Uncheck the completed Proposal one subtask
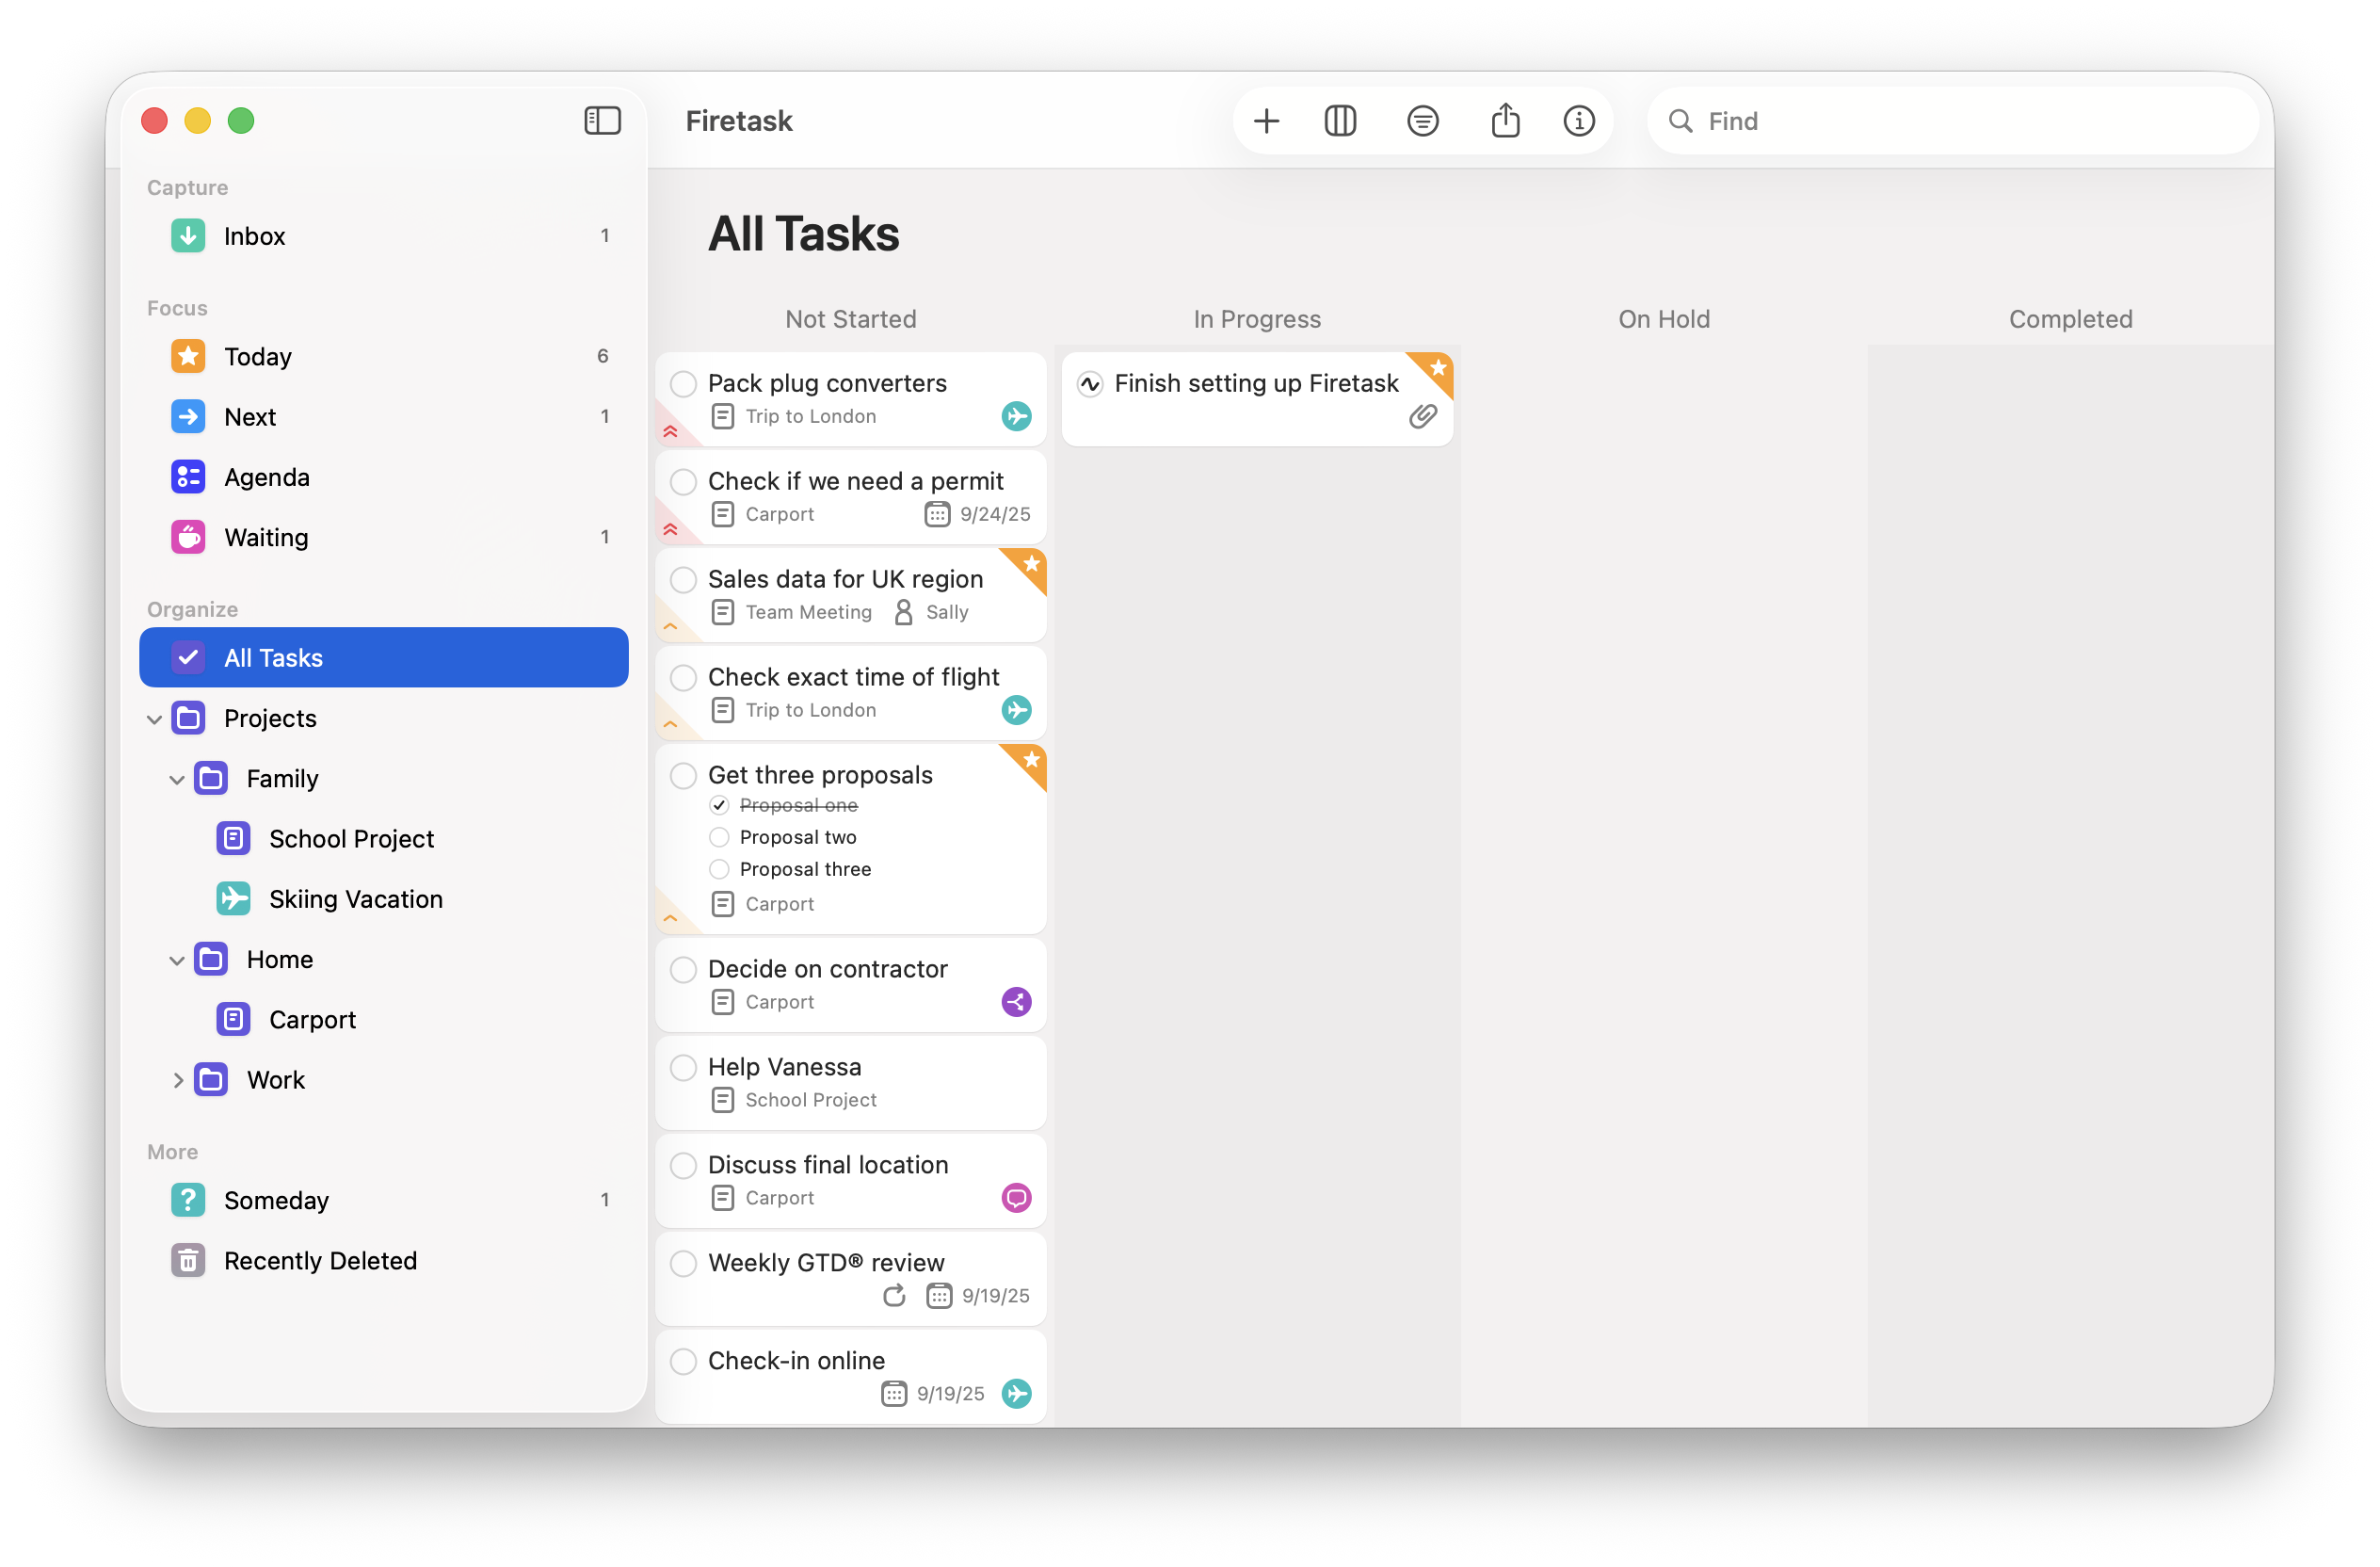The width and height of the screenshot is (2380, 1567). 719,805
